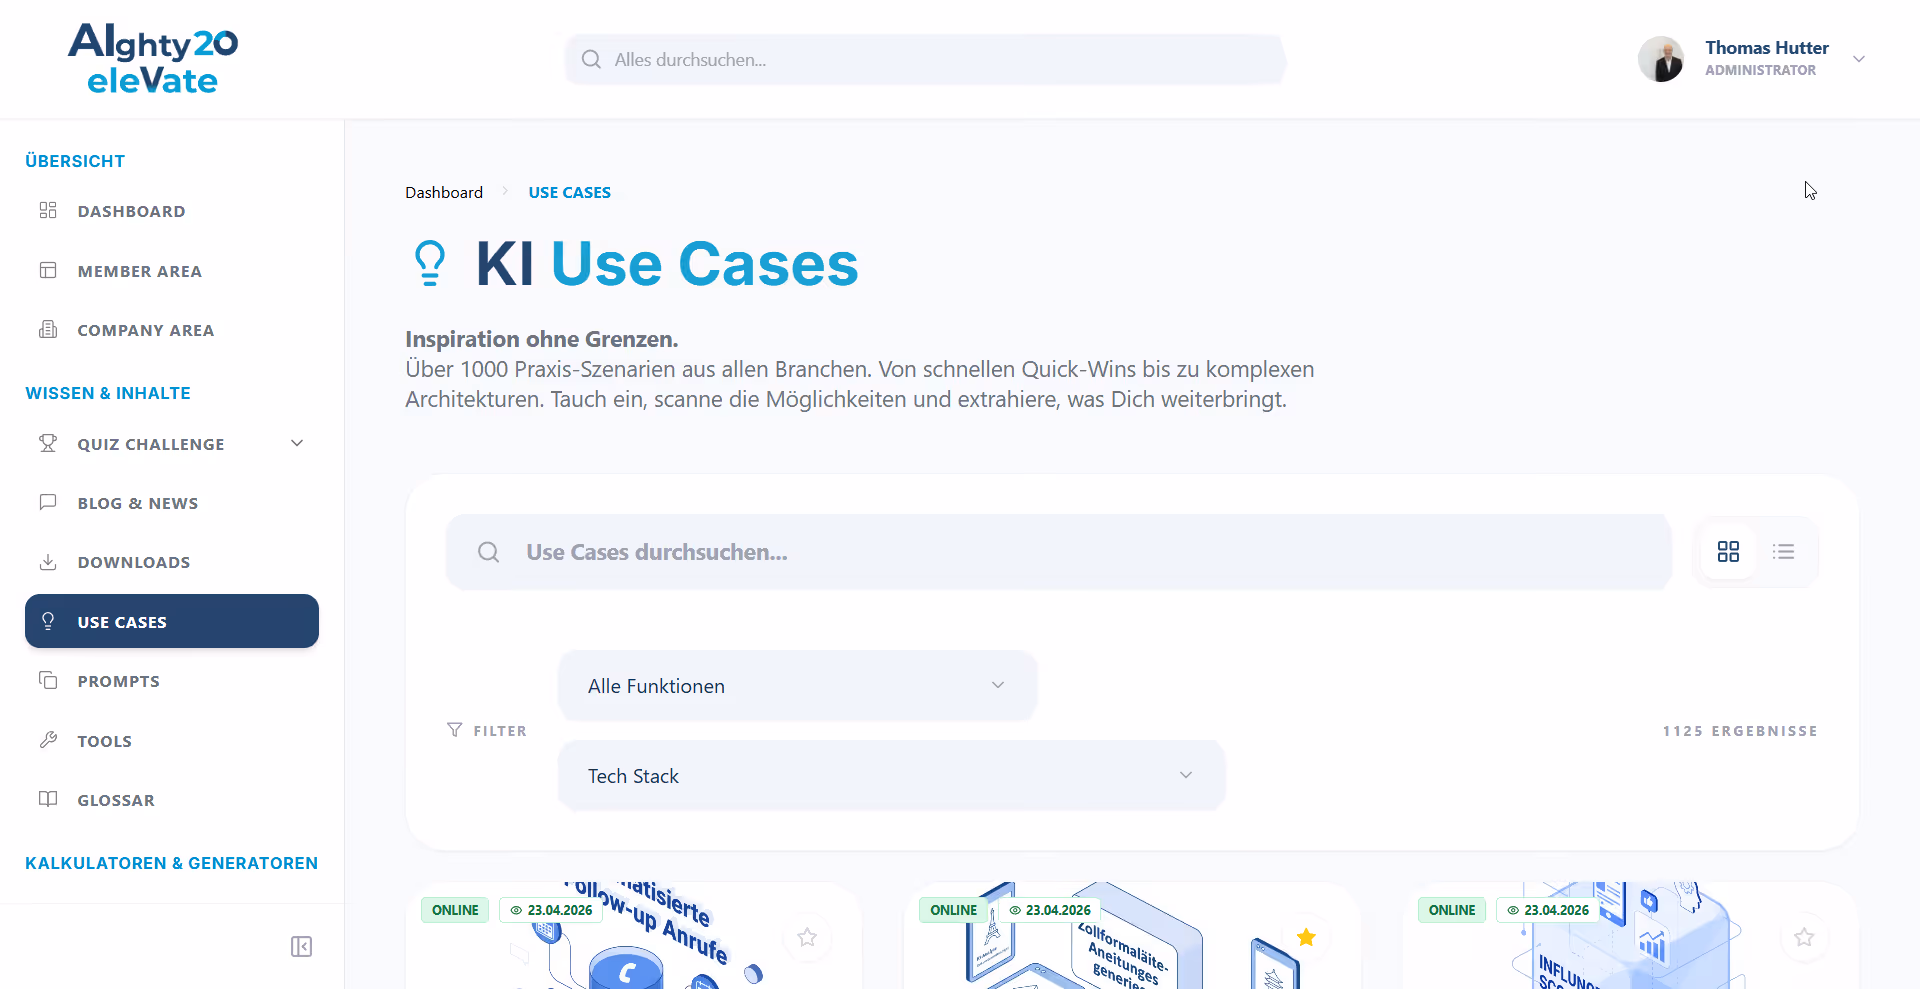
Task: Favorite the first use case card
Action: [807, 937]
